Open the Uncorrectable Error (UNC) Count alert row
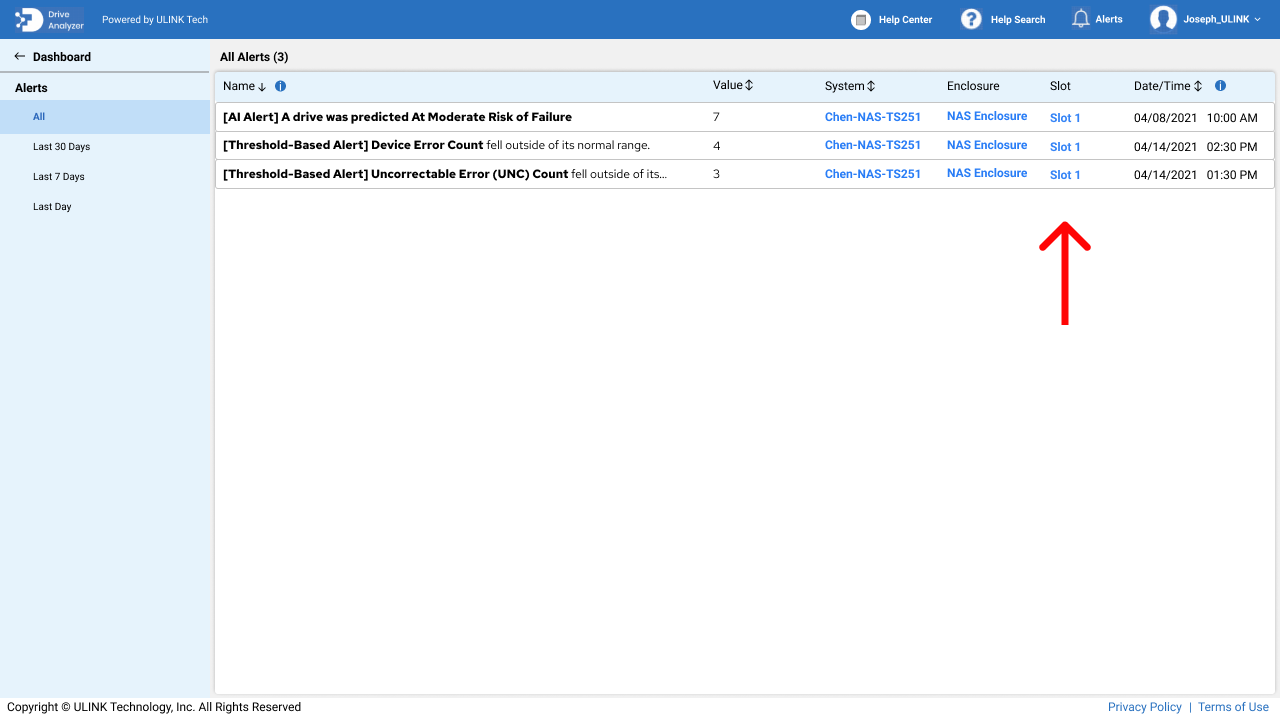The width and height of the screenshot is (1280, 715). (444, 174)
